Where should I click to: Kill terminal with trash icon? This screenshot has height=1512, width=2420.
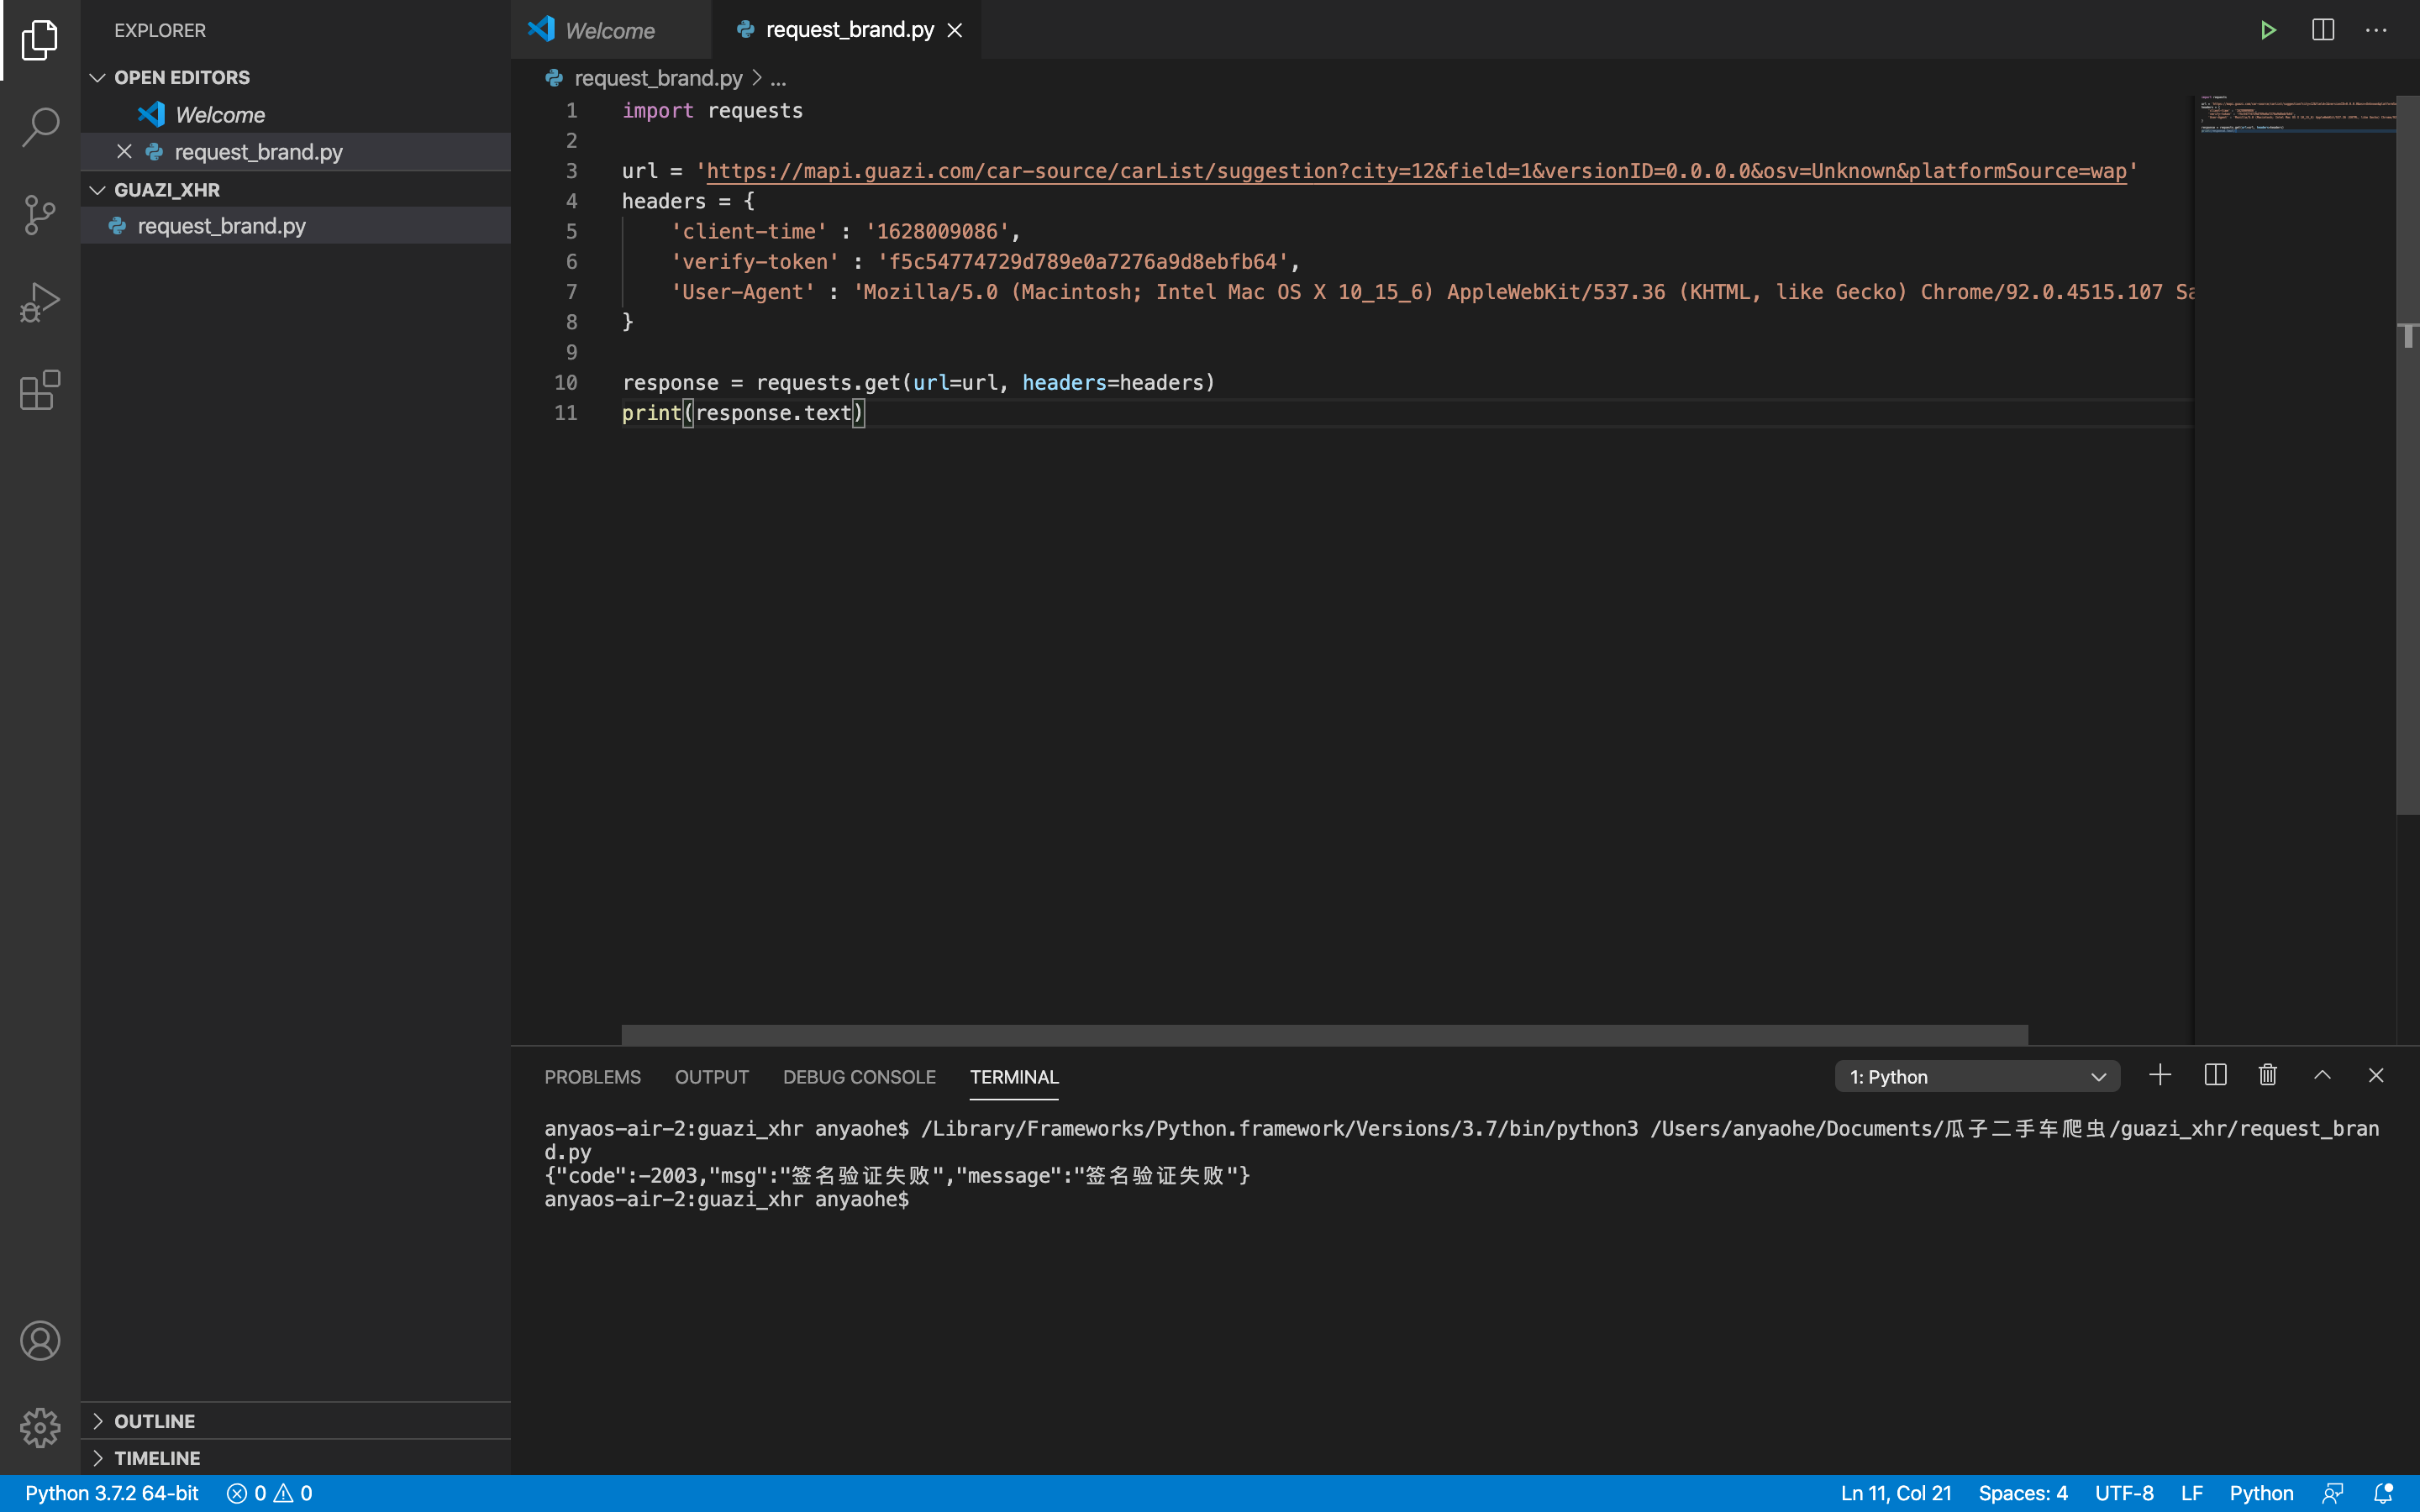2268,1075
